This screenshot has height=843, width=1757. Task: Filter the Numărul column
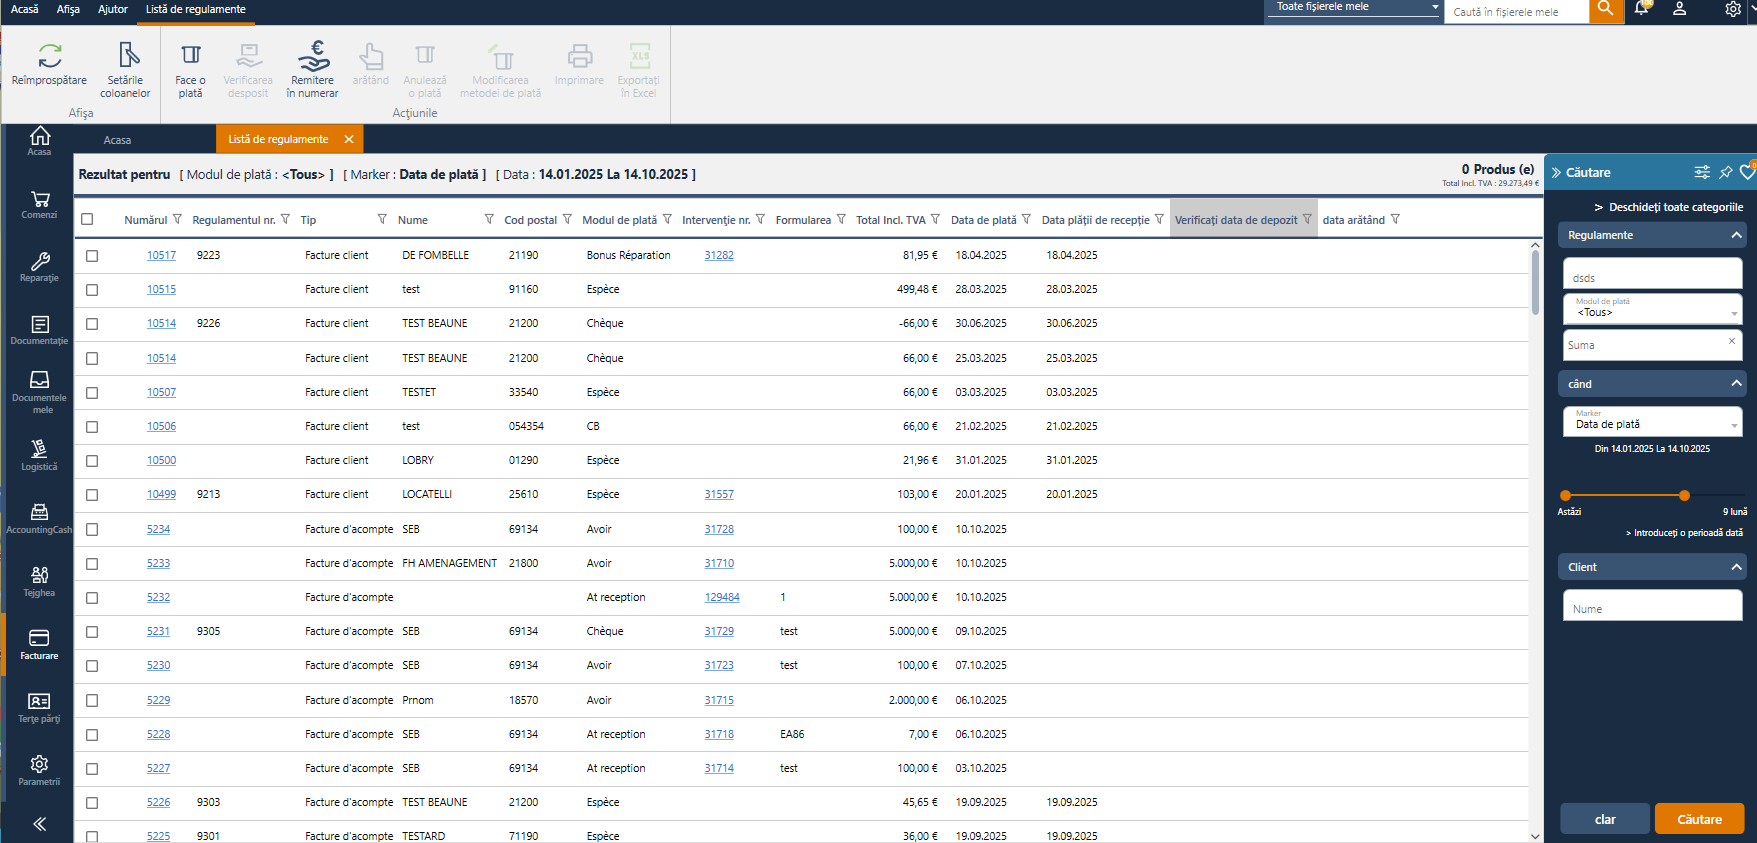click(x=177, y=219)
